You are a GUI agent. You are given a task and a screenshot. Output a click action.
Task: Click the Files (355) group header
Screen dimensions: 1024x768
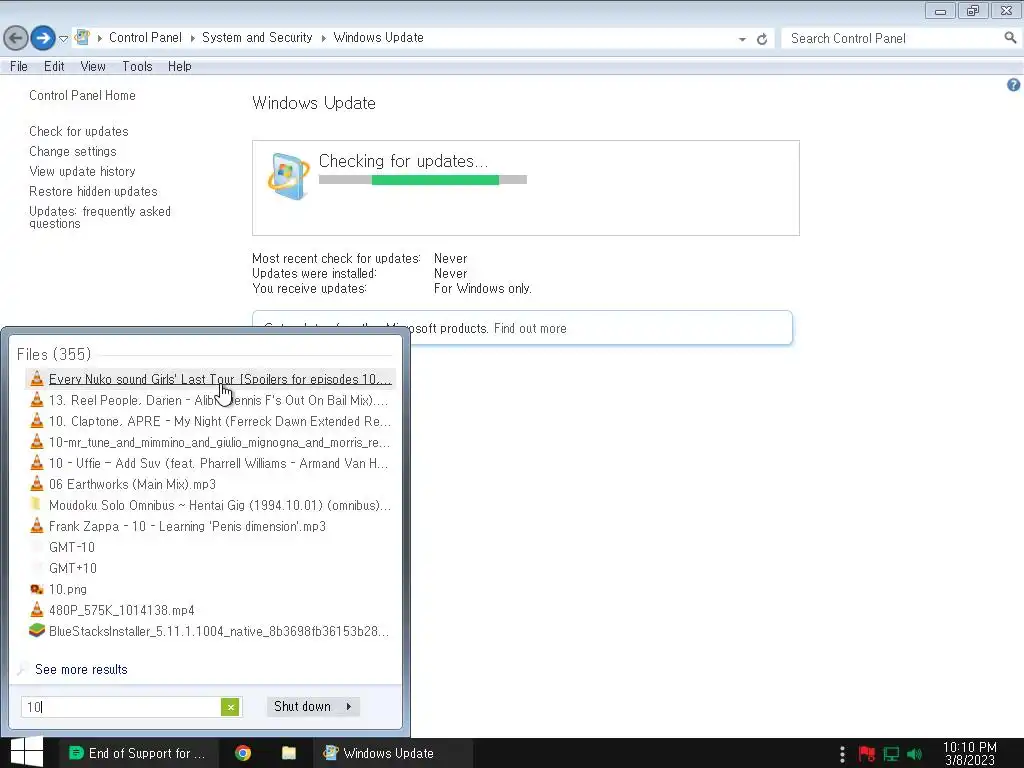(54, 354)
